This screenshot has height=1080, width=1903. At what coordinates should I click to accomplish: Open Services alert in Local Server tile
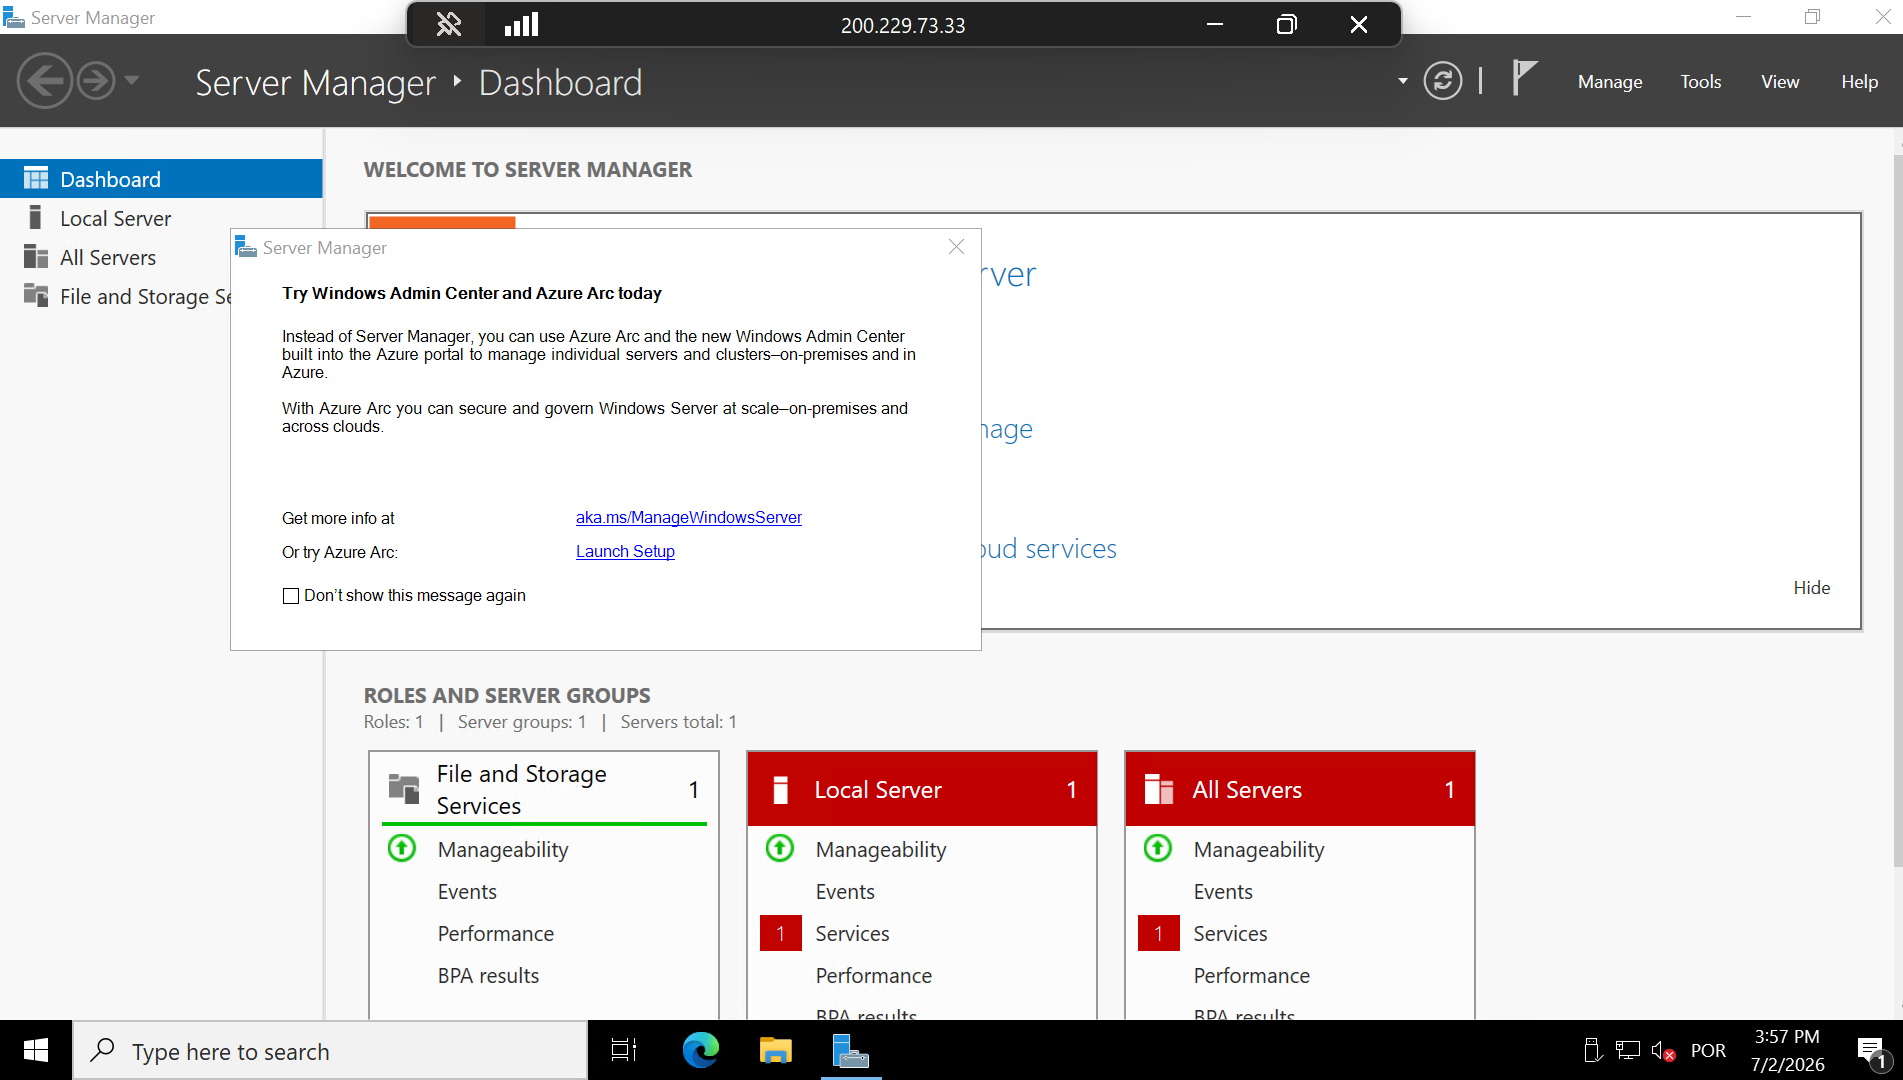point(852,934)
